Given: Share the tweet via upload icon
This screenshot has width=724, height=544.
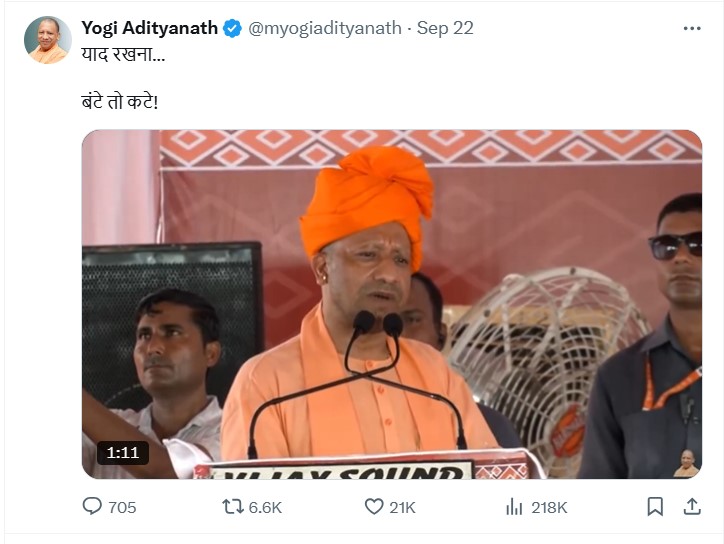Looking at the screenshot, I should 692,507.
